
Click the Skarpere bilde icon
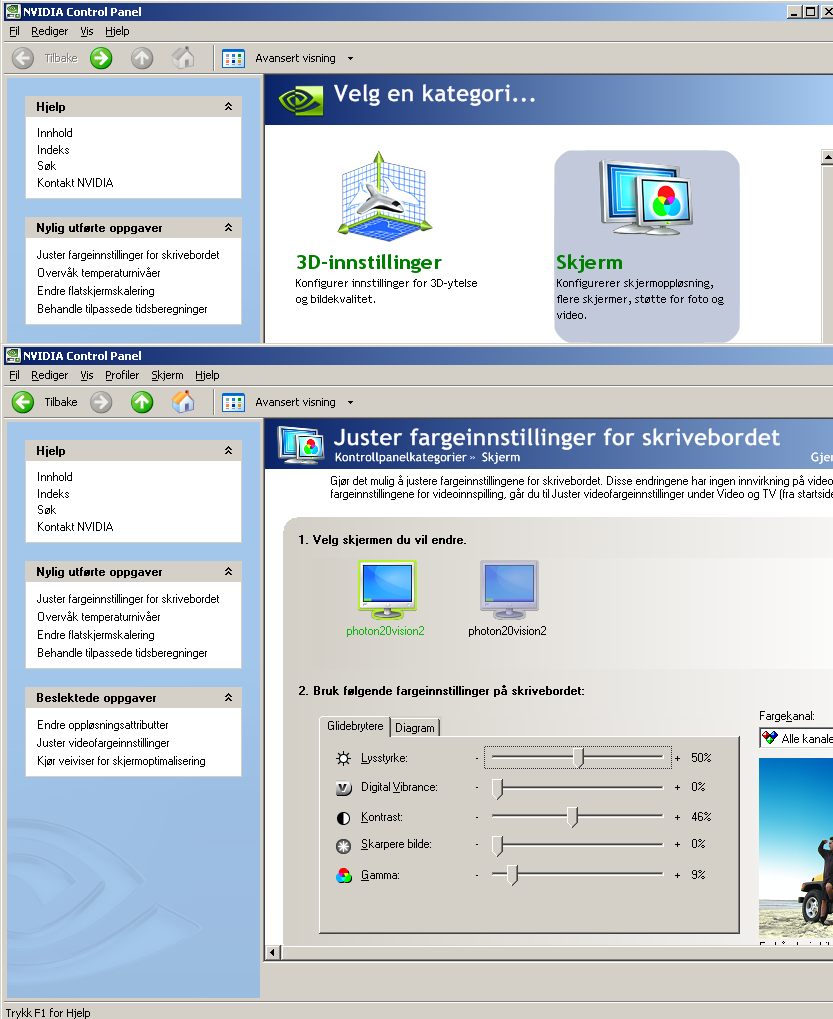pyautogui.click(x=343, y=845)
